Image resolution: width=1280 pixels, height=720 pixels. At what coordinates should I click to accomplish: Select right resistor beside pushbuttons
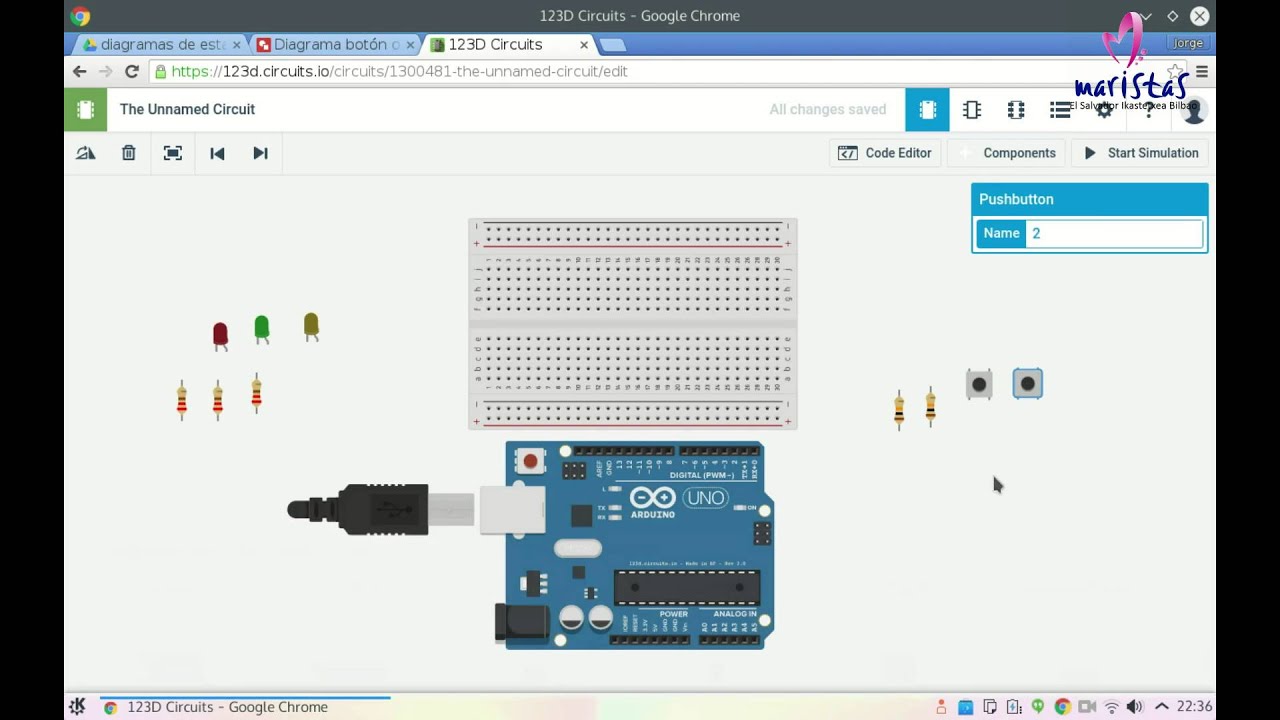click(x=931, y=408)
